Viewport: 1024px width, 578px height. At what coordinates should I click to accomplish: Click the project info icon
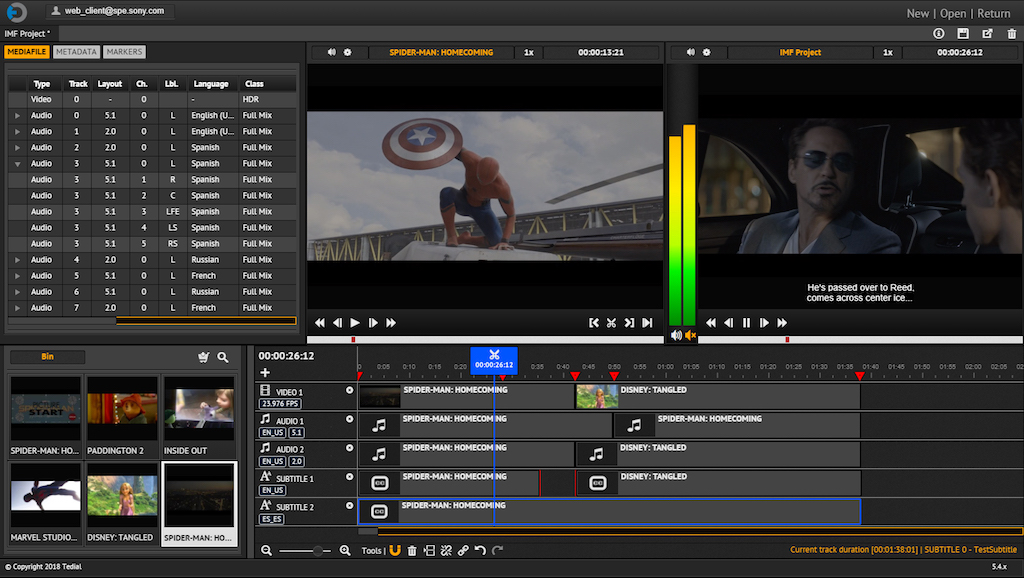(x=938, y=34)
